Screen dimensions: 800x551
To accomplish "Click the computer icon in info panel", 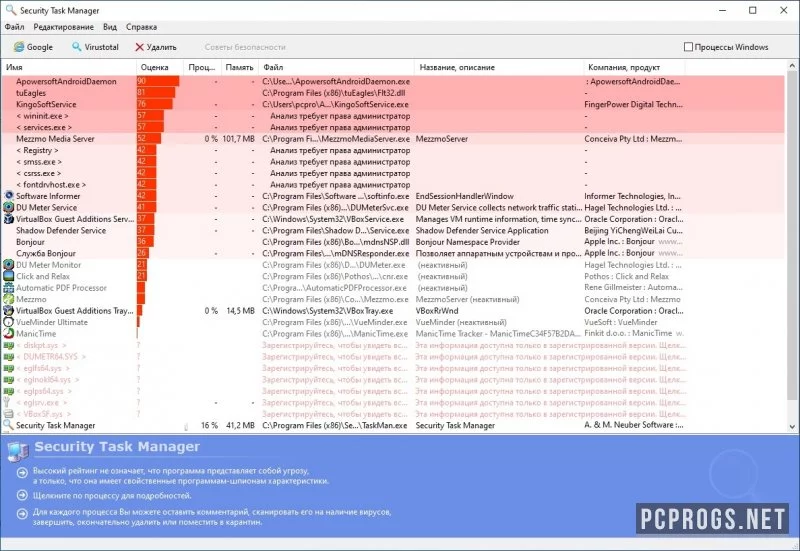I will (18, 452).
